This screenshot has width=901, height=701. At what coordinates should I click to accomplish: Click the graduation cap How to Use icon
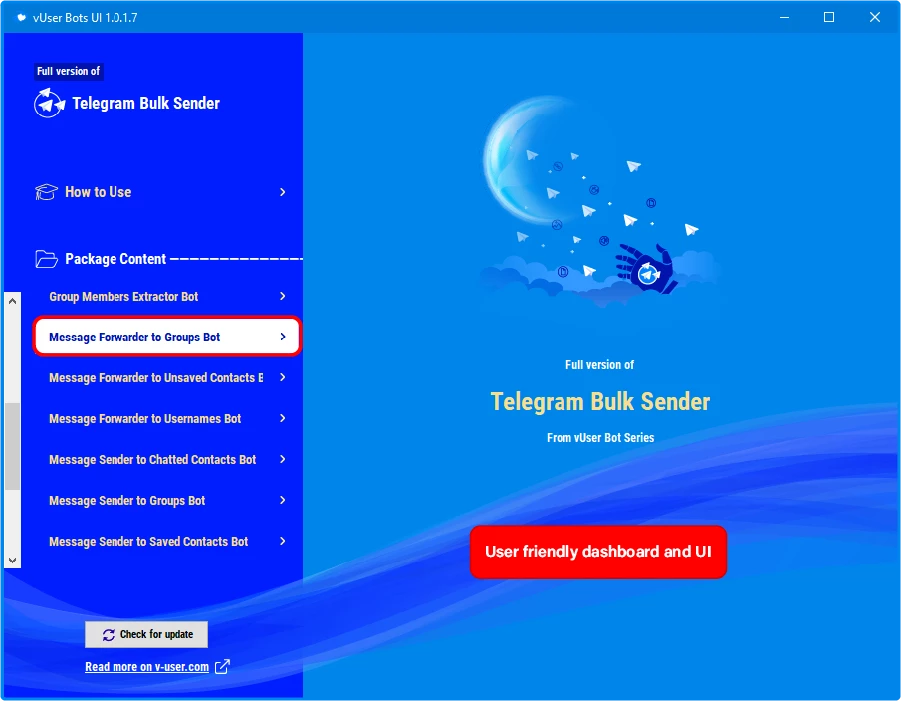[x=46, y=192]
